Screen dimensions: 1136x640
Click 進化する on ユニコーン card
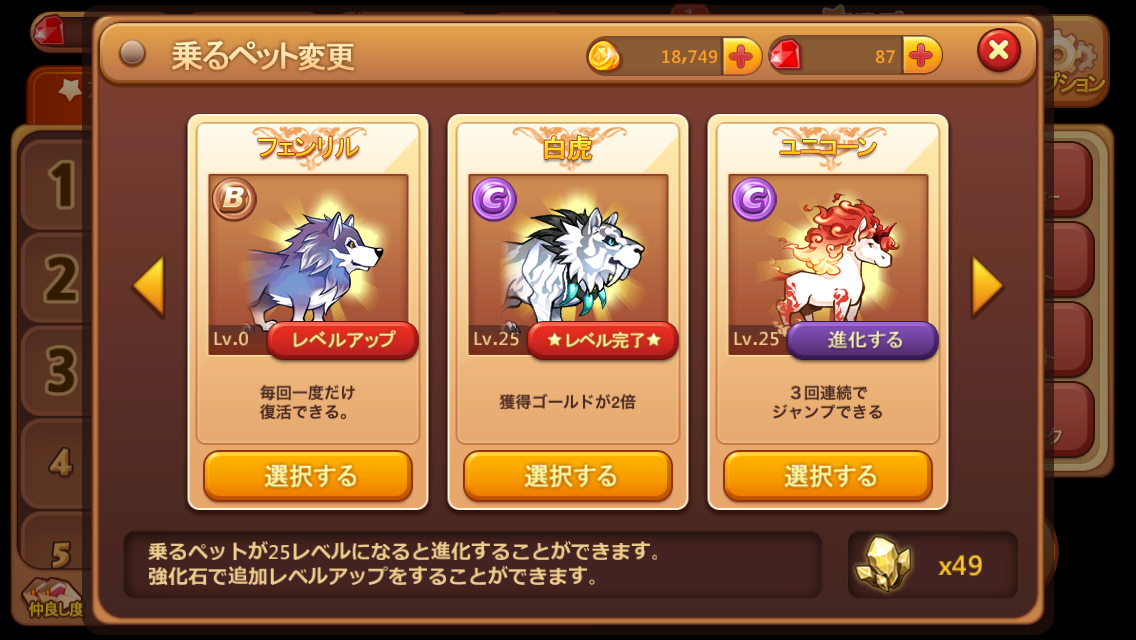(863, 341)
